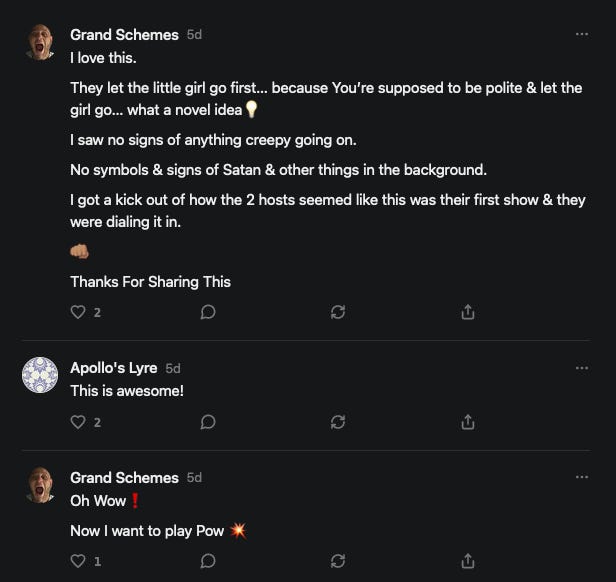This screenshot has height=582, width=616.
Task: Like the 'Oh Wow' comment
Action: click(78, 561)
